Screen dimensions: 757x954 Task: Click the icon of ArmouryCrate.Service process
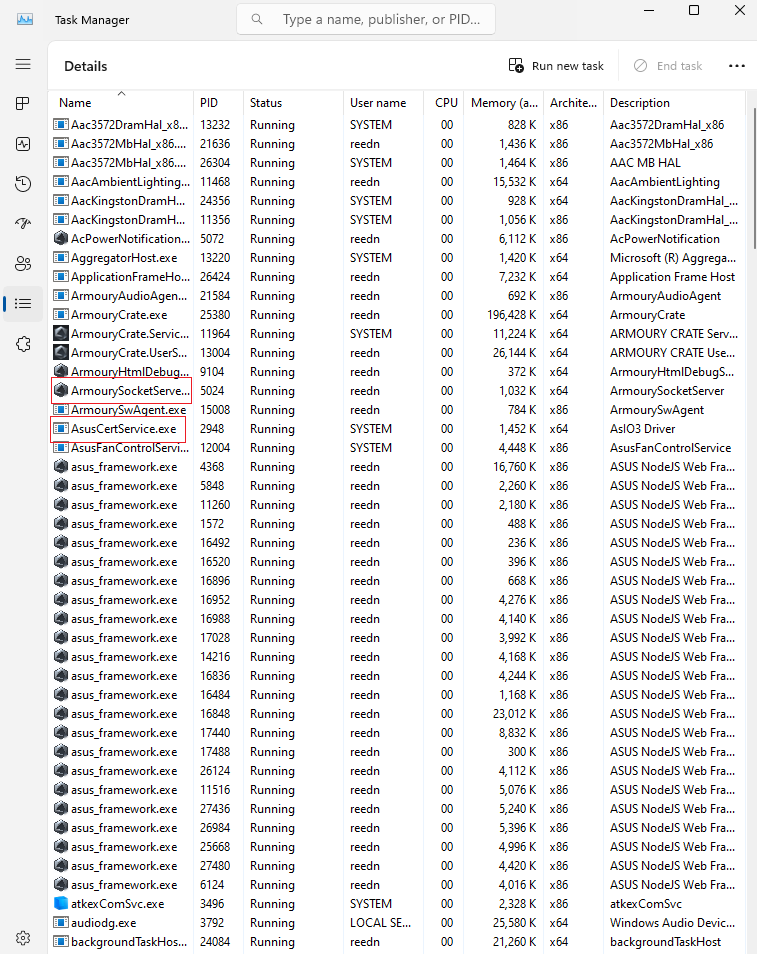pyautogui.click(x=60, y=333)
